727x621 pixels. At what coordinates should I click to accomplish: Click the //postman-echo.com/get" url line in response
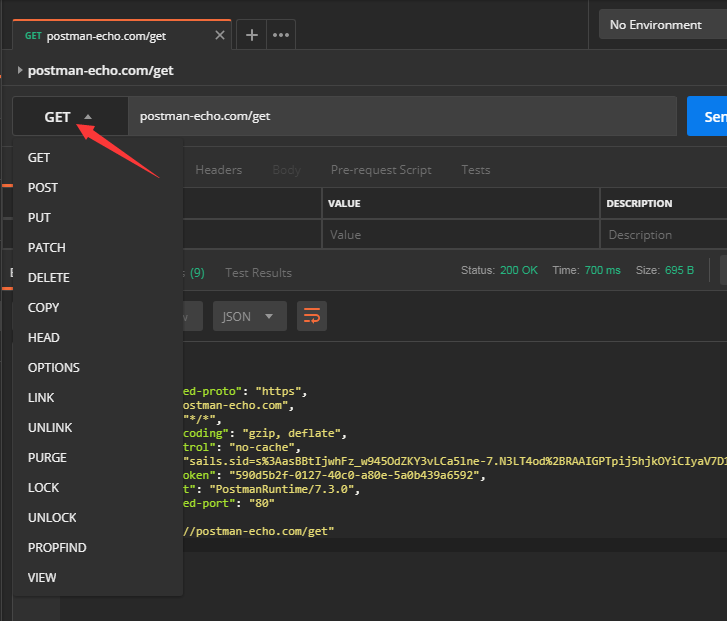click(x=258, y=531)
